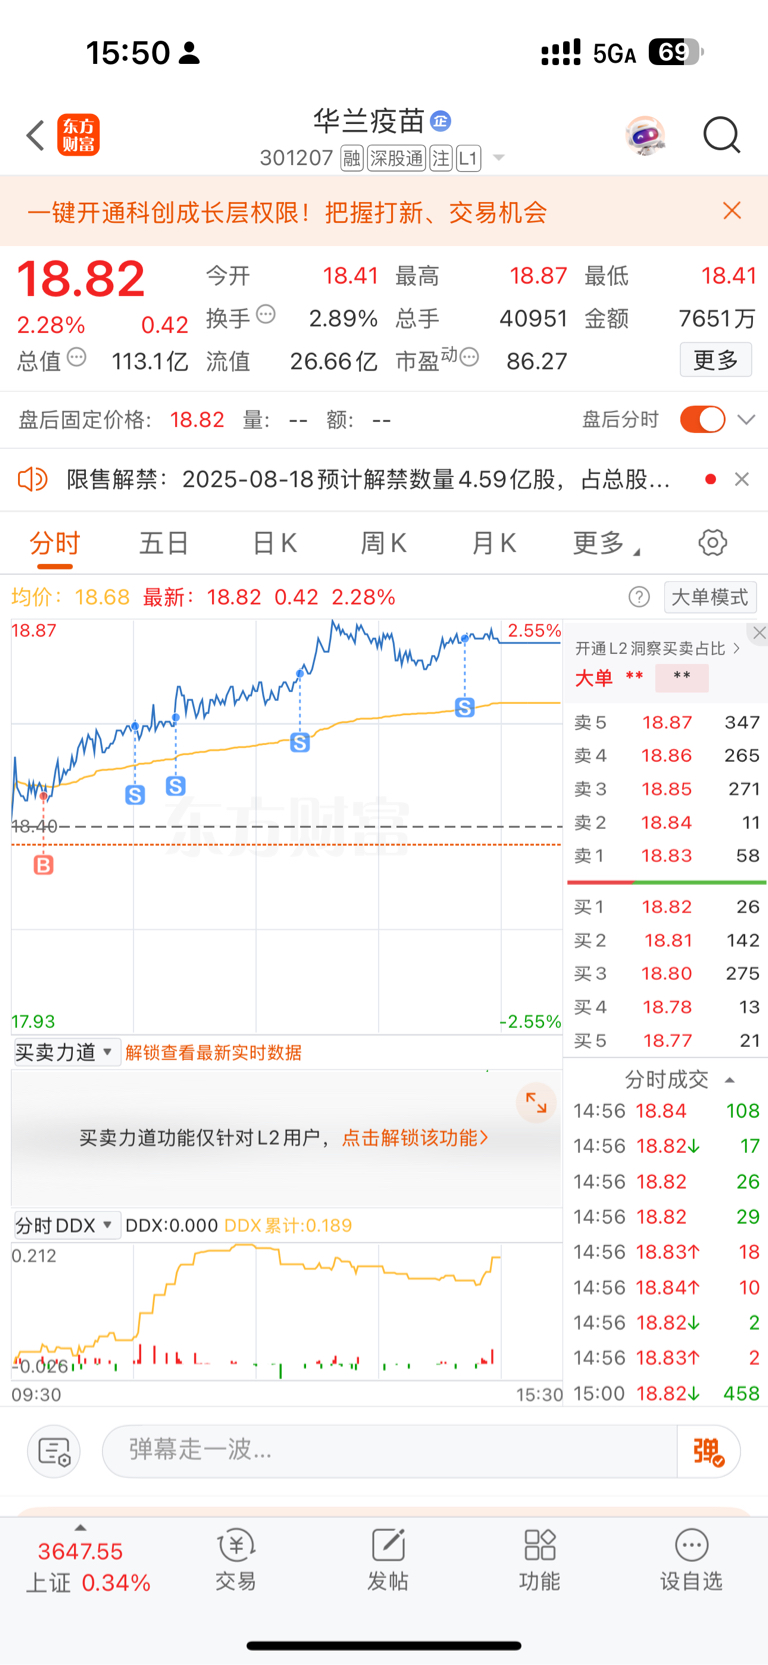The width and height of the screenshot is (768, 1665).
Task: Open chart settings hexagon gear
Action: point(712,543)
